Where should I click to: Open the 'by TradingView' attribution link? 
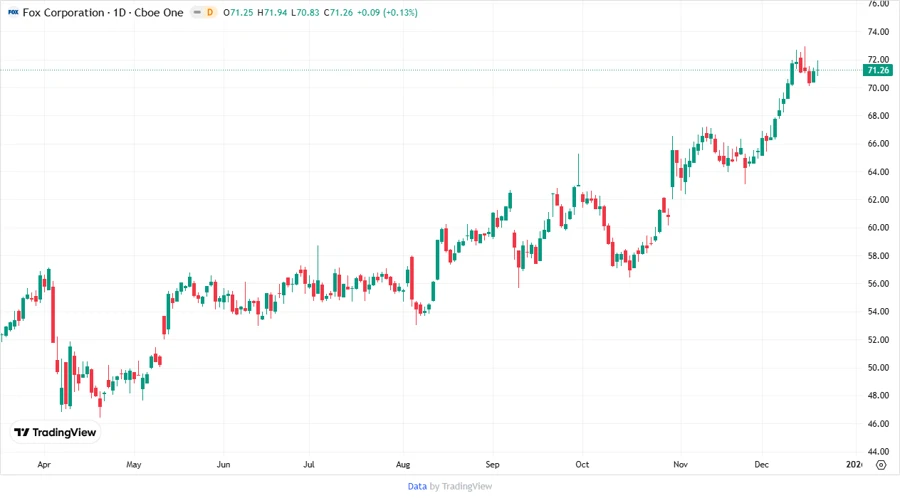pos(461,486)
